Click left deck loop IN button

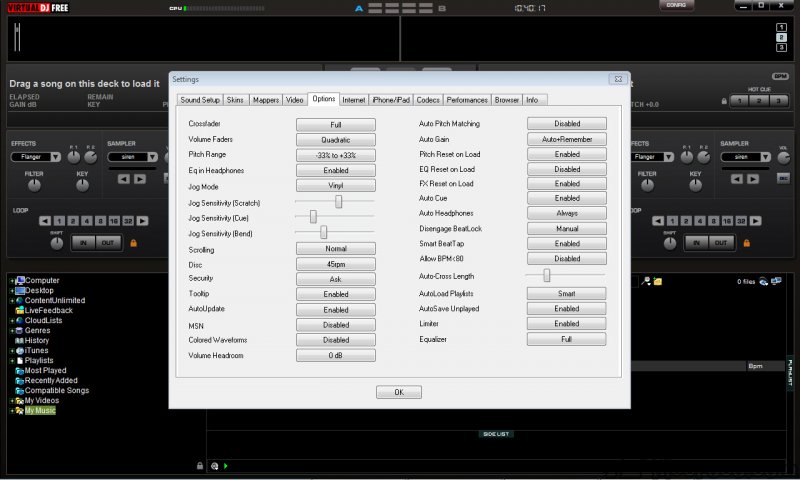click(x=83, y=243)
